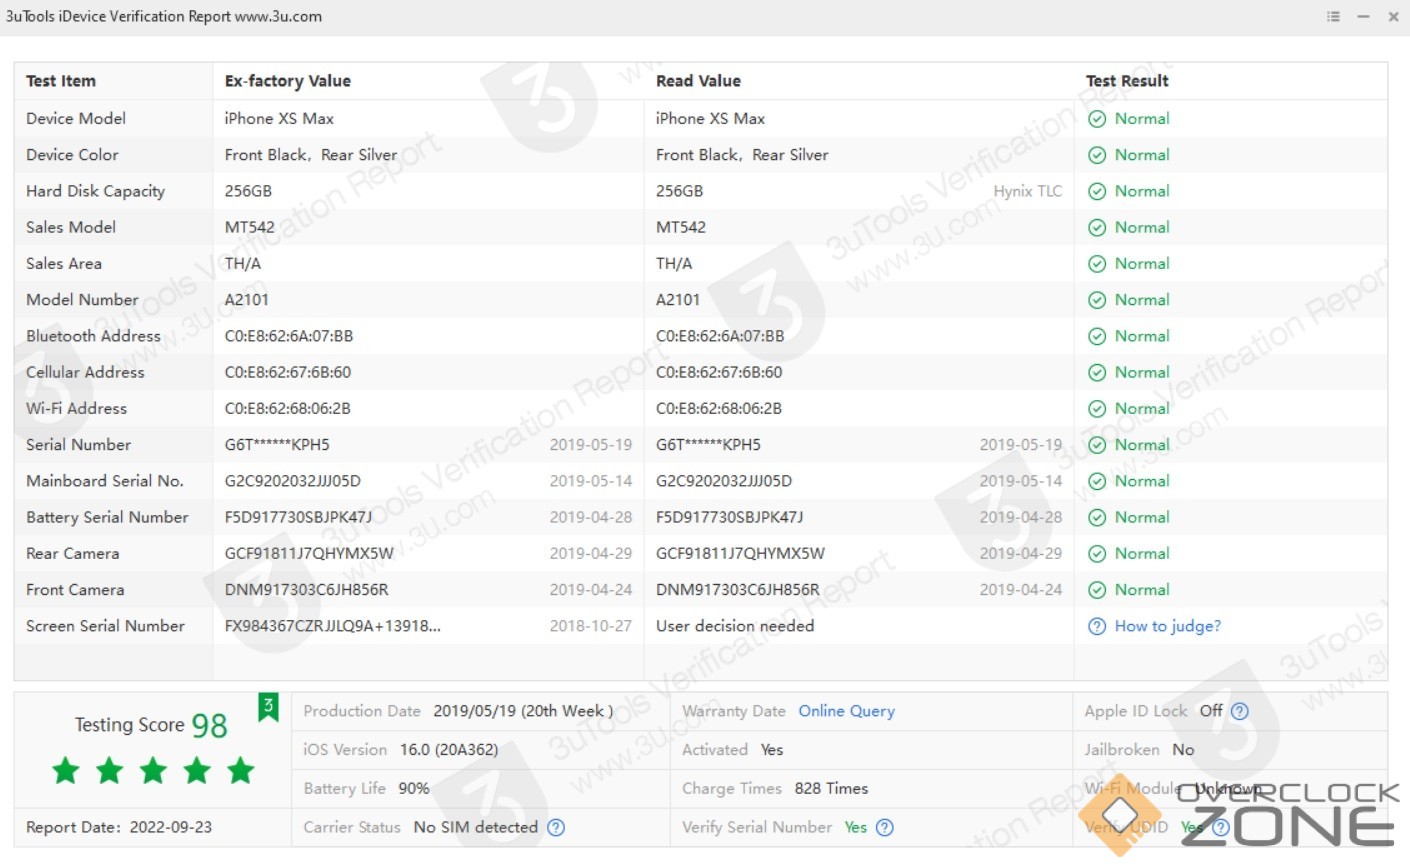1410x867 pixels.
Task: Click the Normal check icon for Model Number
Action: pos(1097,300)
